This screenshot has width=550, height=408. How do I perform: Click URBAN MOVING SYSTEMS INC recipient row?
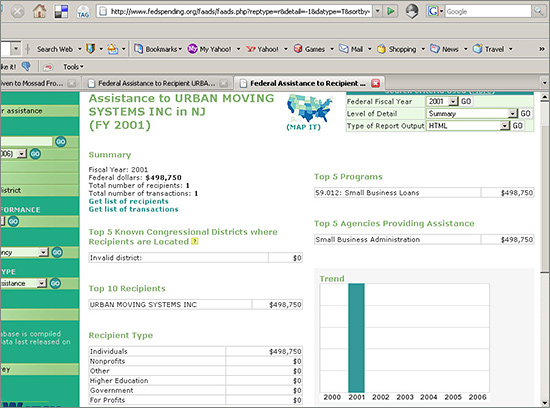coord(195,305)
